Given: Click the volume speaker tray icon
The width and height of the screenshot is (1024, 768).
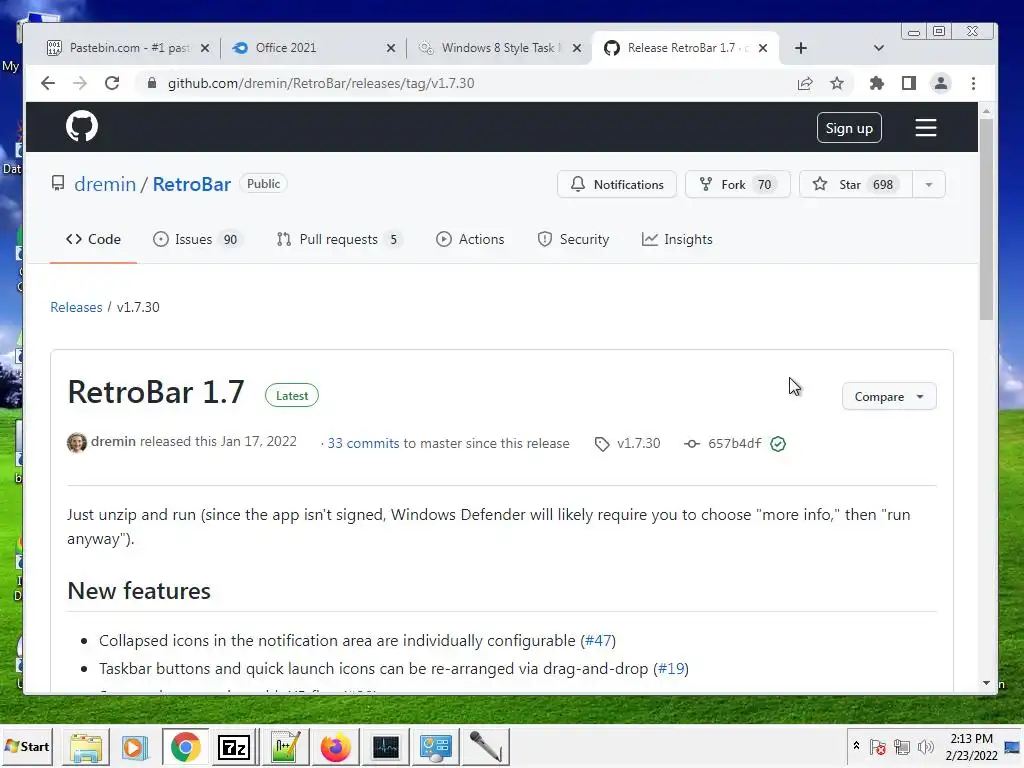Looking at the screenshot, I should point(925,747).
